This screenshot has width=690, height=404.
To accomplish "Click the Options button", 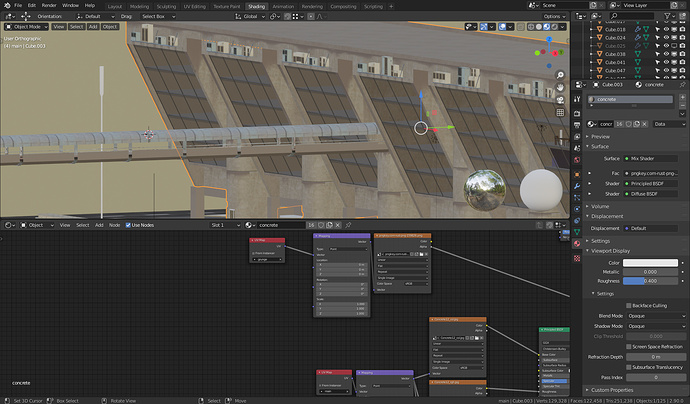I will (x=554, y=16).
